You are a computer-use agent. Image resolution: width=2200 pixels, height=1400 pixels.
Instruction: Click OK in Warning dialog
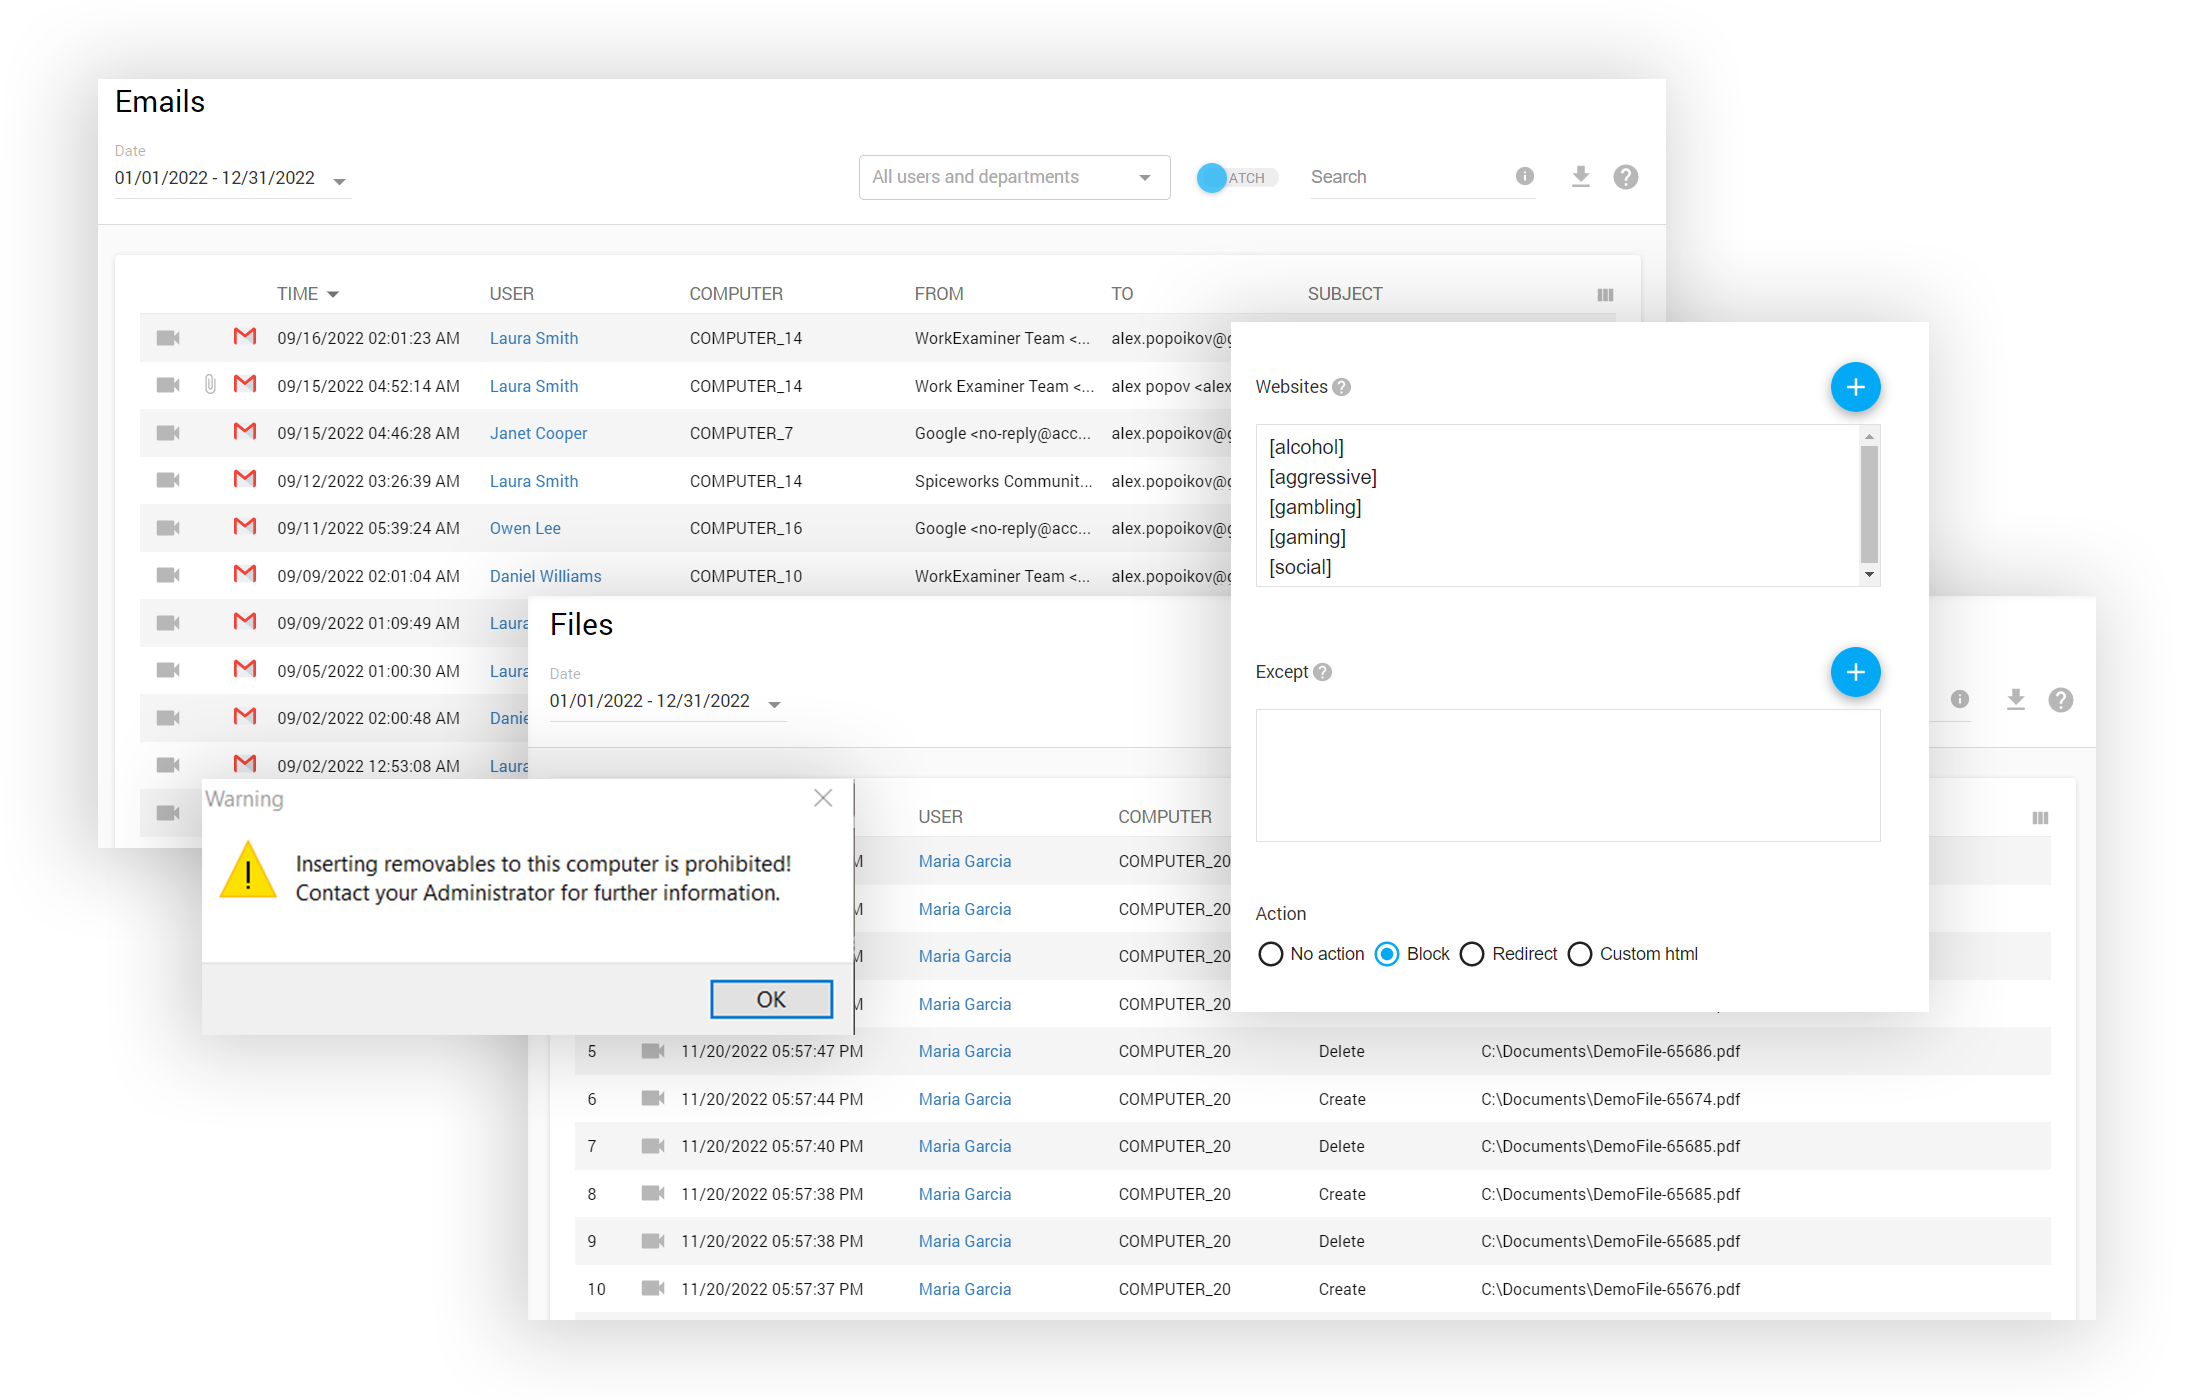(x=770, y=999)
